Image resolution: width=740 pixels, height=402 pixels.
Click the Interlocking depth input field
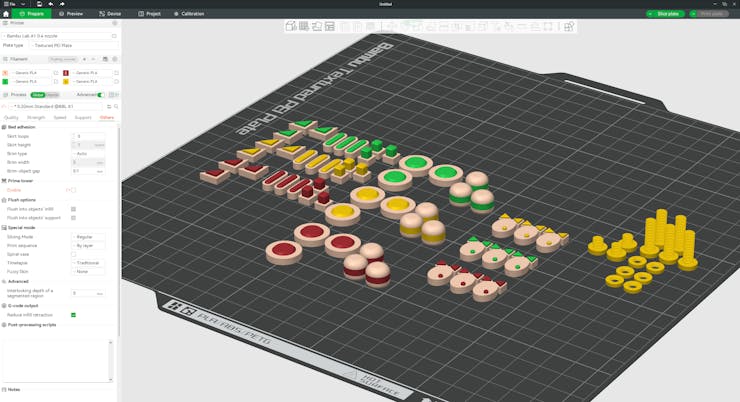(88, 293)
